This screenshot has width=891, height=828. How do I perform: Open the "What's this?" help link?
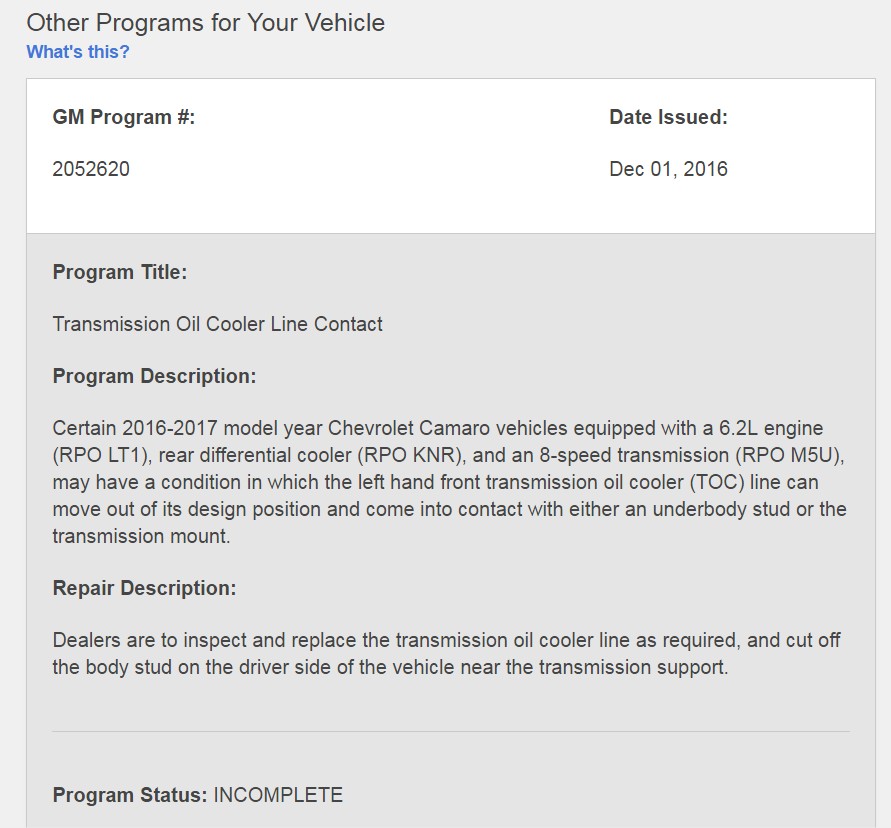(x=78, y=52)
